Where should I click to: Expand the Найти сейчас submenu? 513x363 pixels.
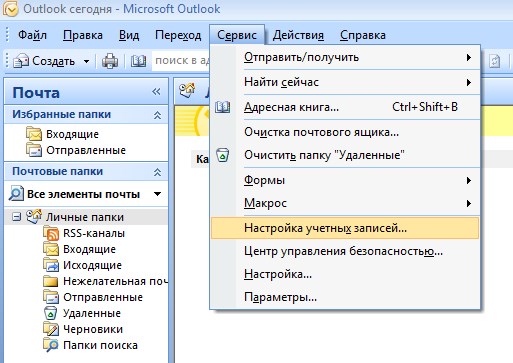point(469,82)
